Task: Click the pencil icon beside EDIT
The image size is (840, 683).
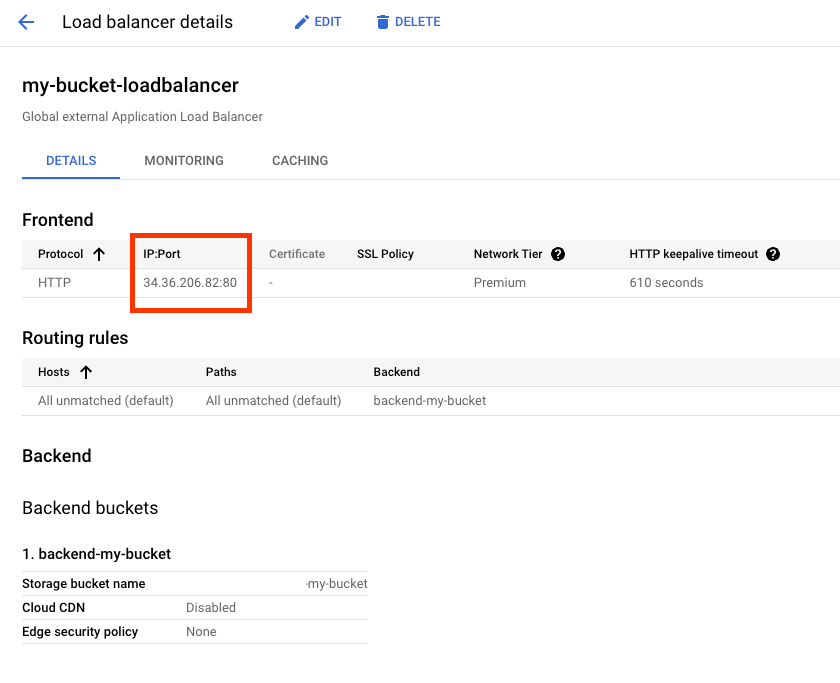Action: tap(301, 22)
